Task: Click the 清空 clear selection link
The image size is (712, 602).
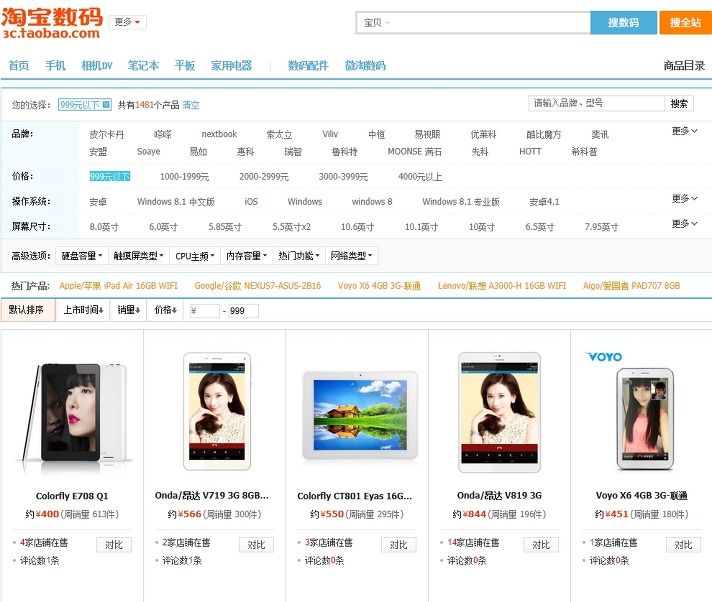Action: pyautogui.click(x=191, y=105)
